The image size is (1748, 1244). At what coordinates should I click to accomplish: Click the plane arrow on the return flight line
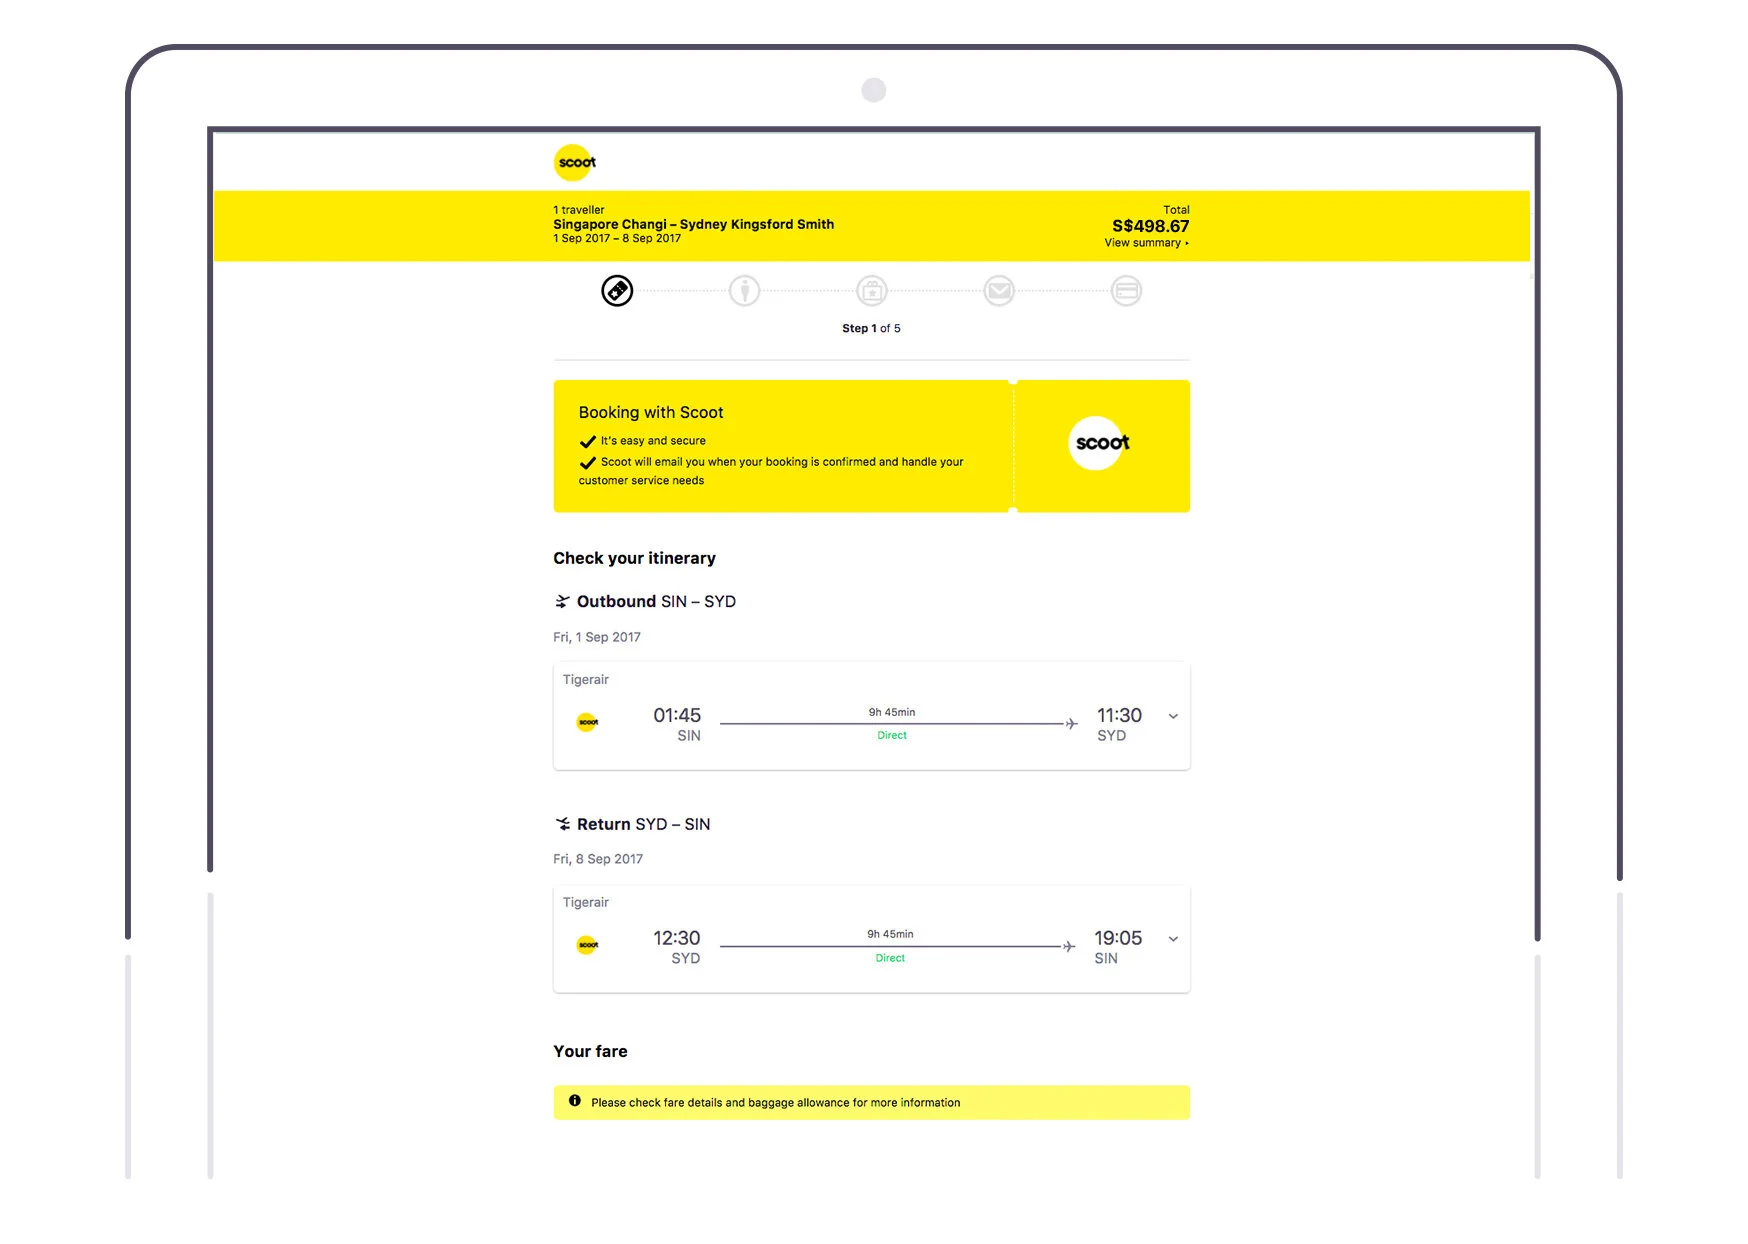pyautogui.click(x=1069, y=946)
